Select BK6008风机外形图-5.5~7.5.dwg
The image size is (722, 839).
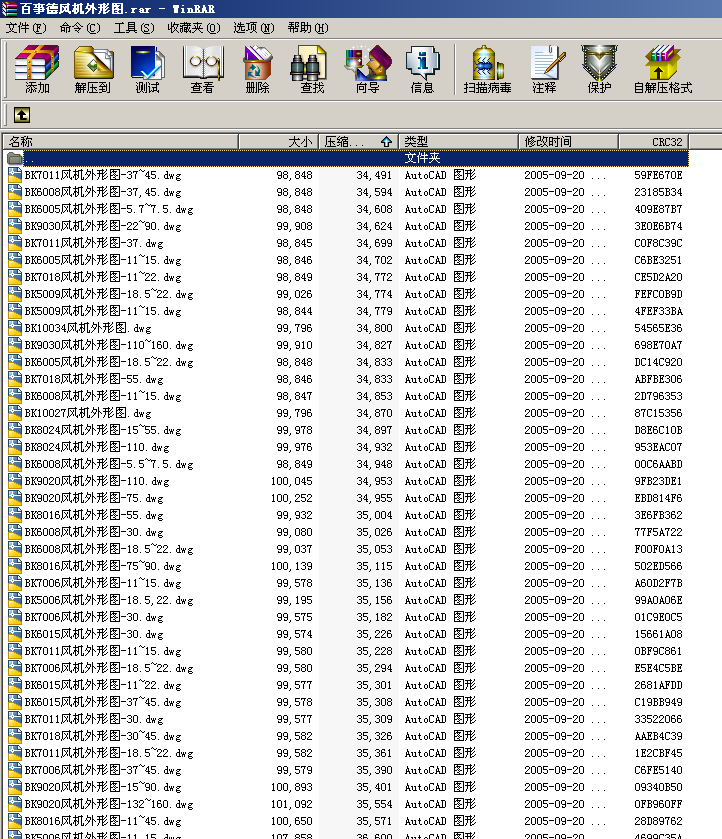[x=109, y=464]
